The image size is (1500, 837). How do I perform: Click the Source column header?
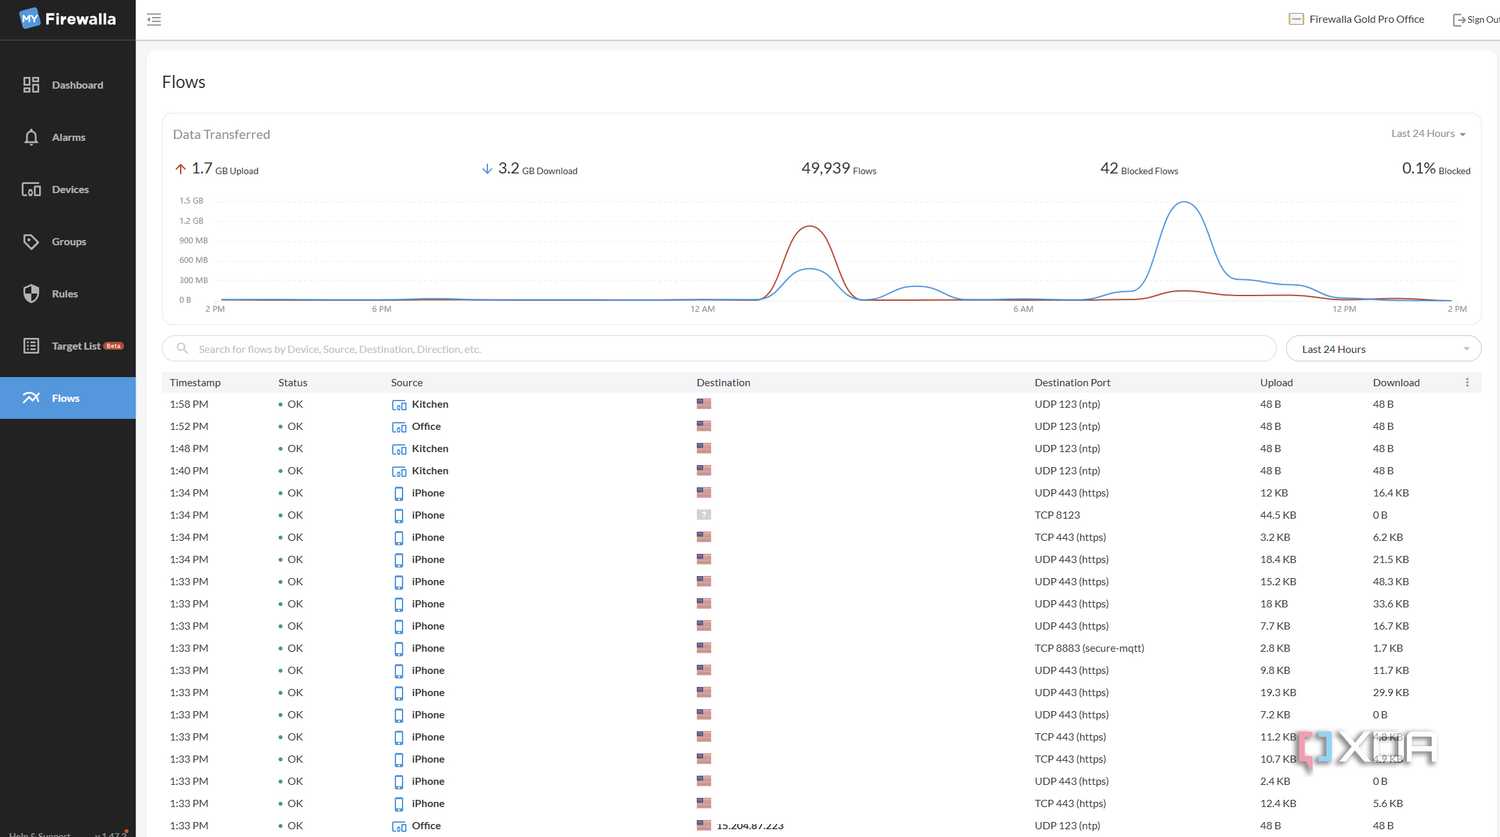click(407, 383)
